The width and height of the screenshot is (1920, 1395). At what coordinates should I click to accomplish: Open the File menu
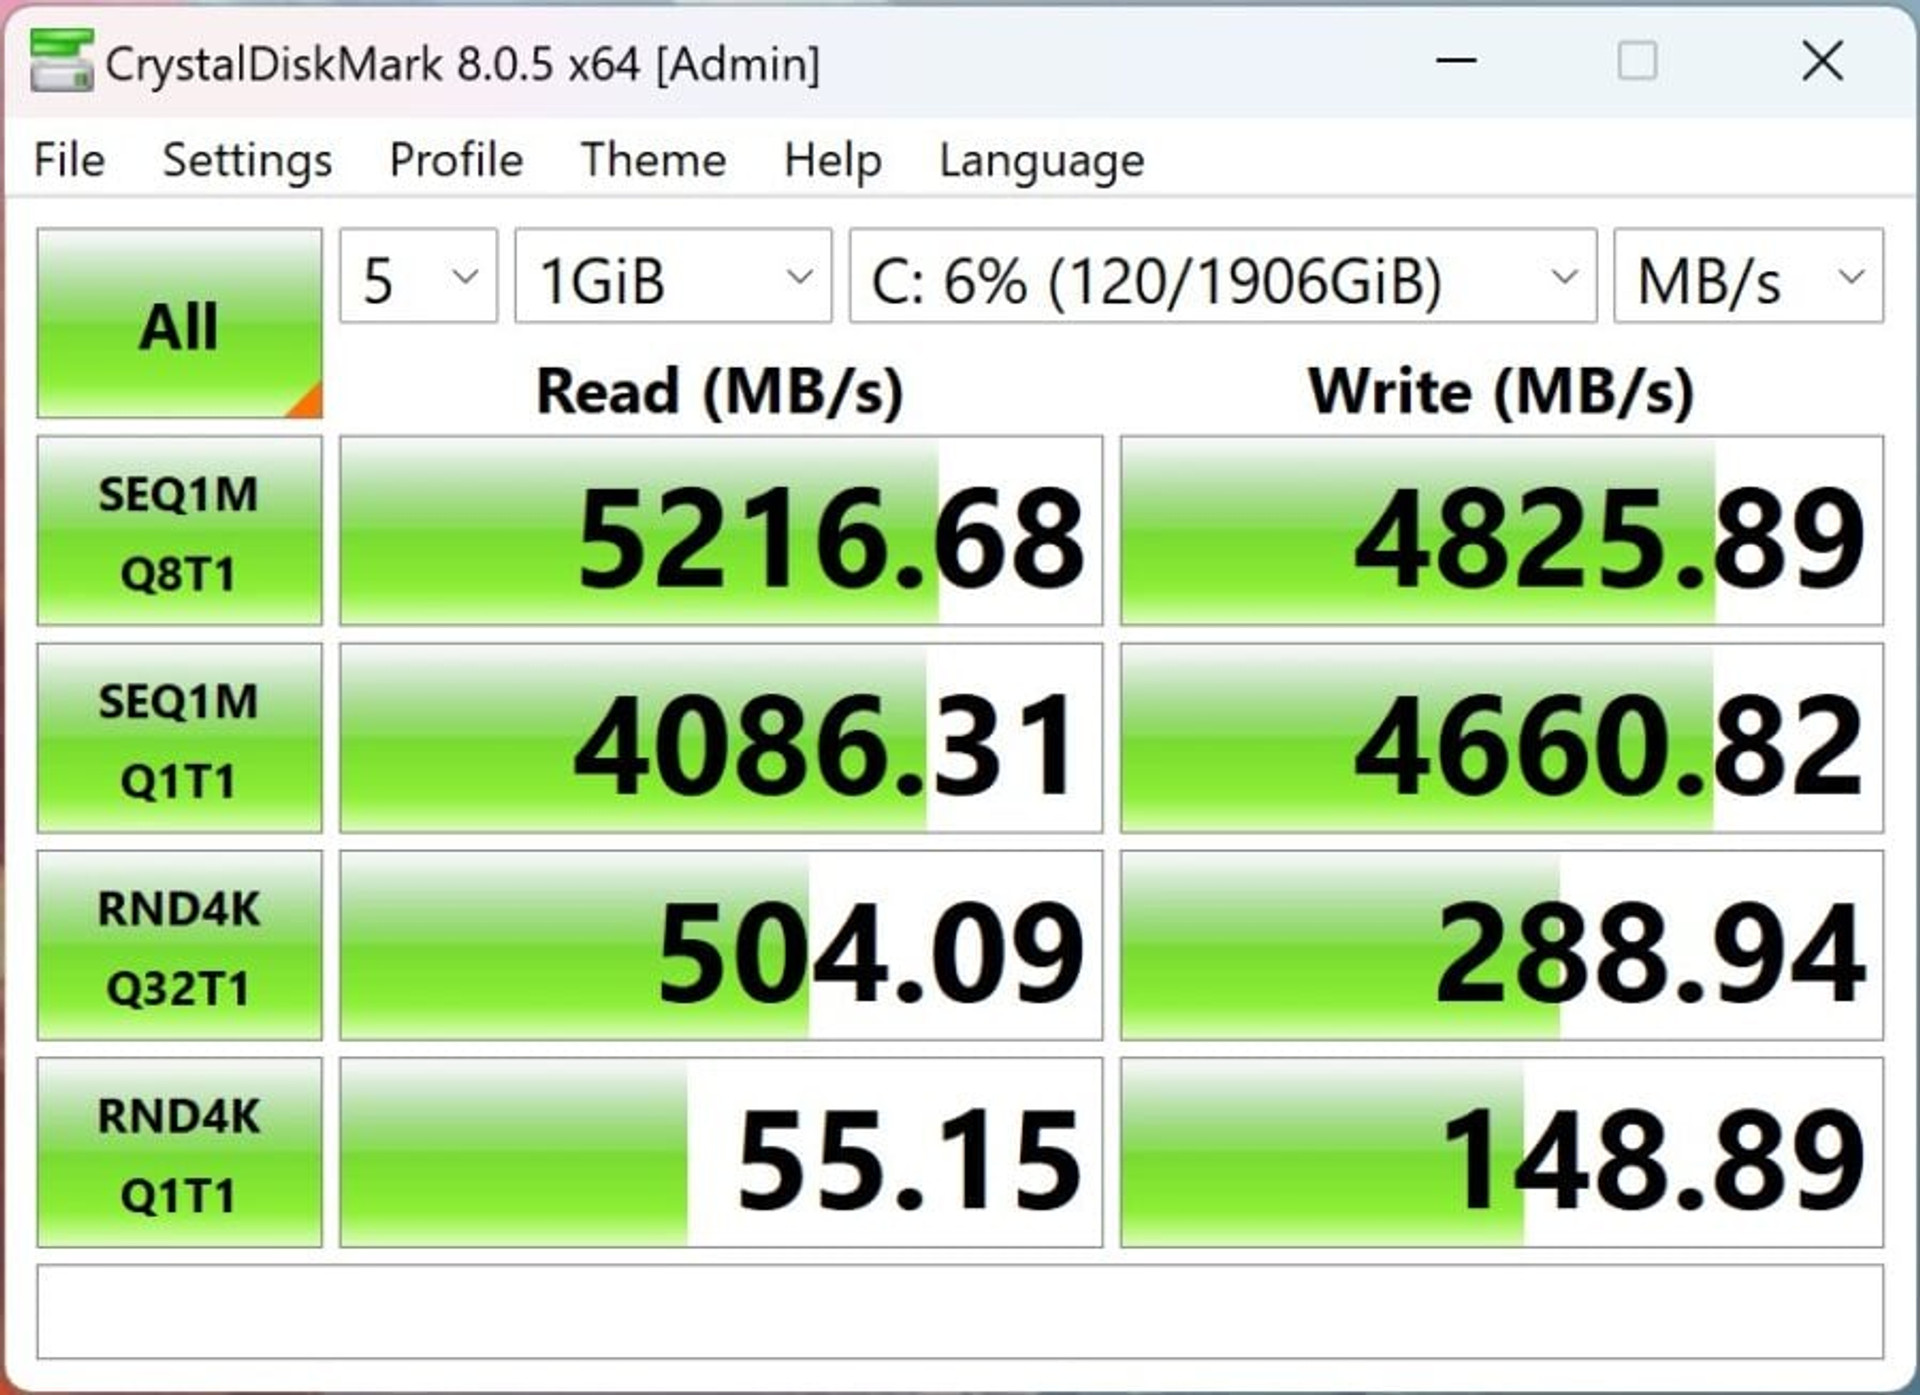tap(69, 160)
